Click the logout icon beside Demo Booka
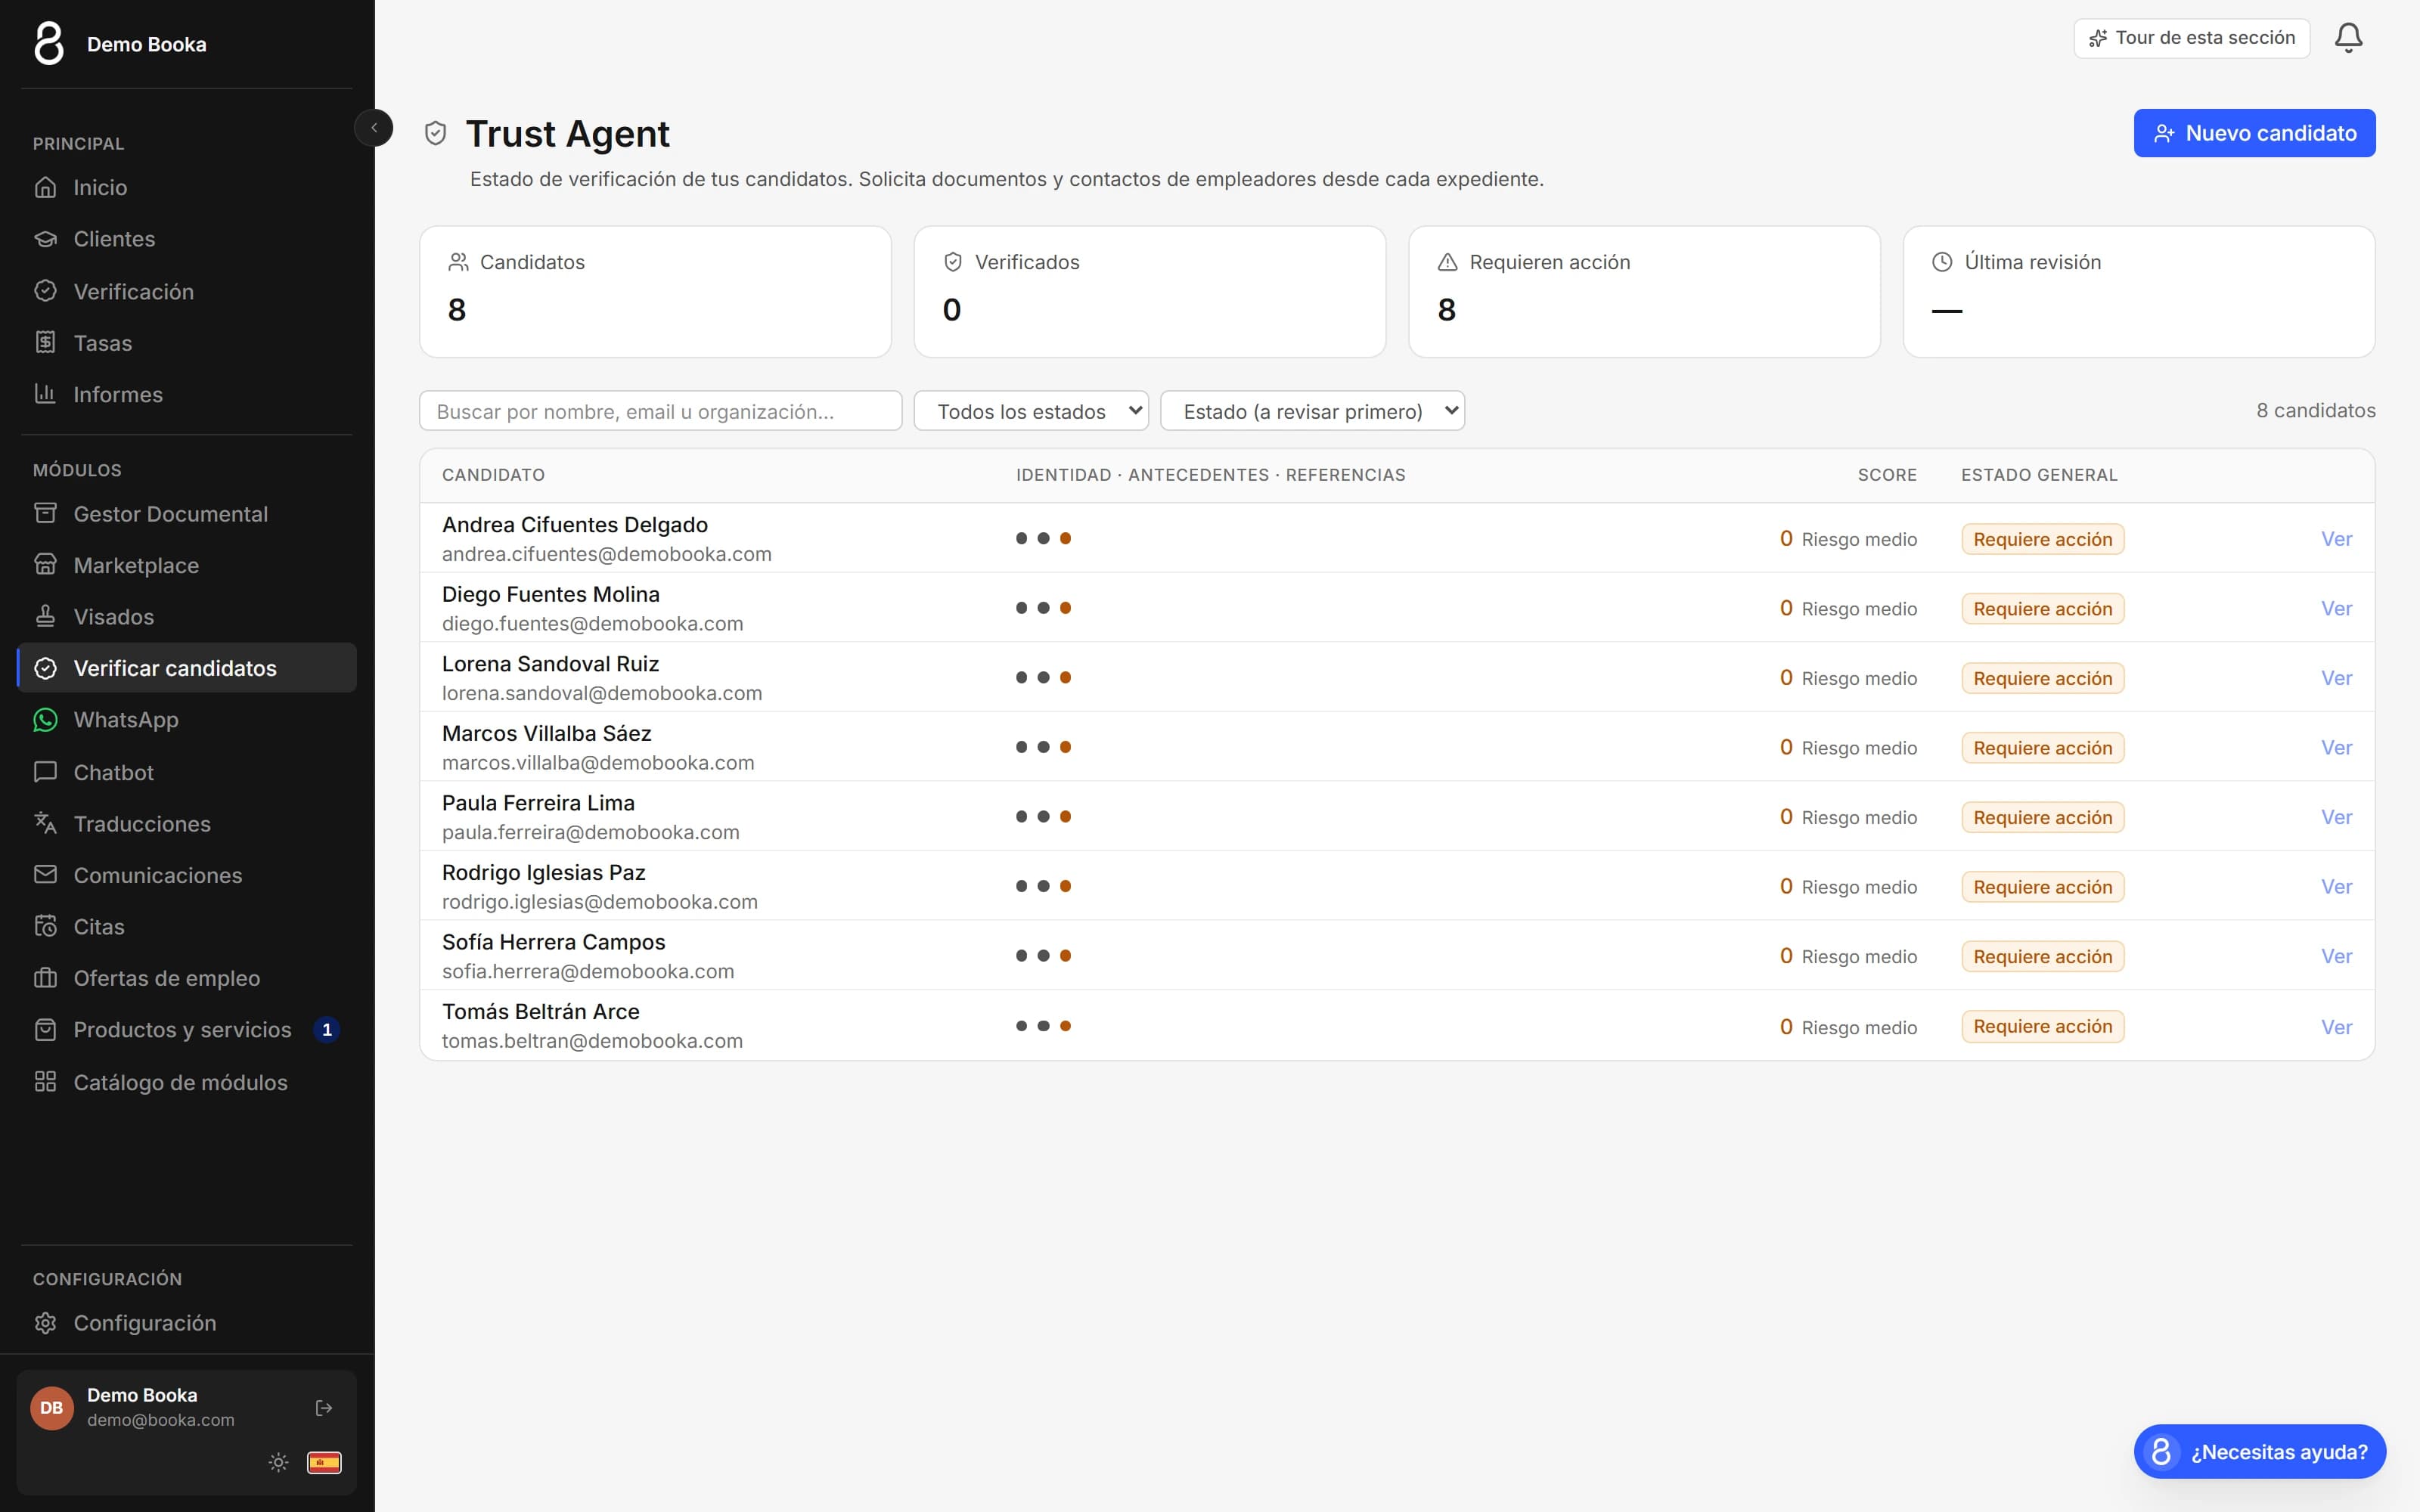 [324, 1408]
